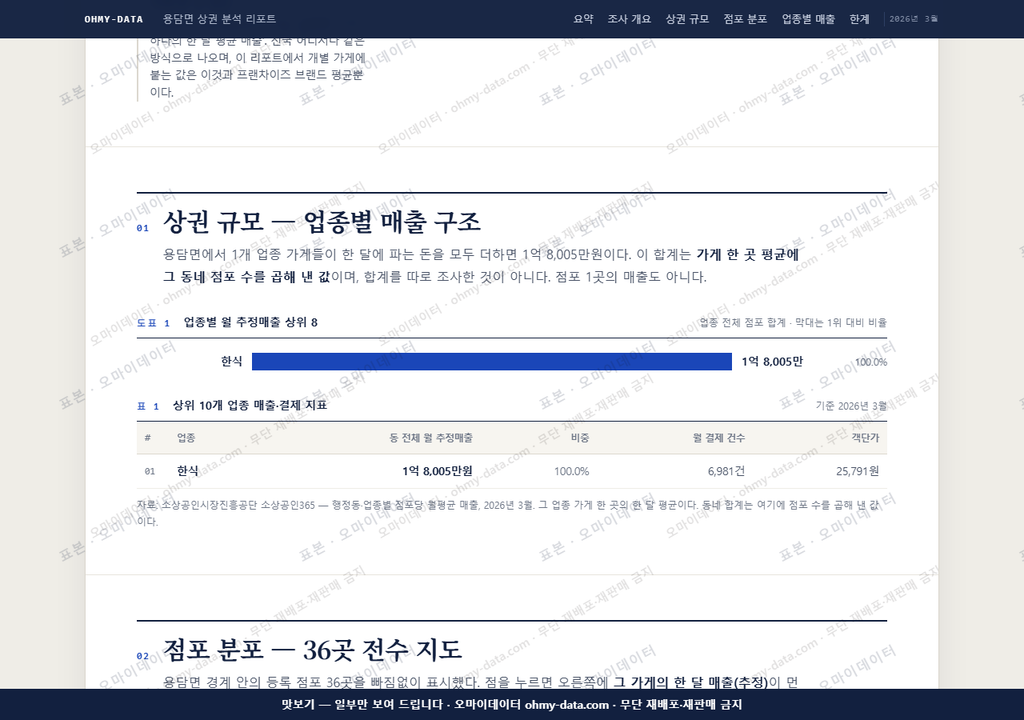Click the 1억 8,005만원 table cell

[x=438, y=471]
